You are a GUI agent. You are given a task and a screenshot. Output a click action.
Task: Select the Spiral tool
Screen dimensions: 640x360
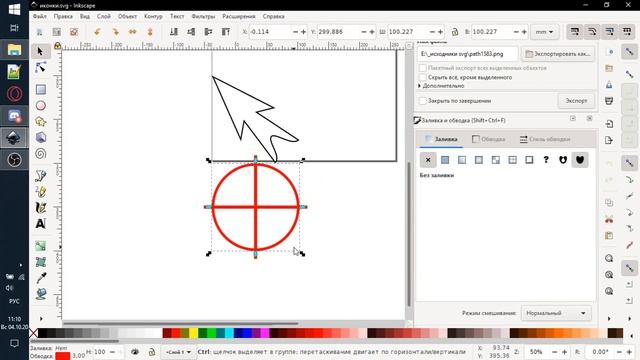40,153
